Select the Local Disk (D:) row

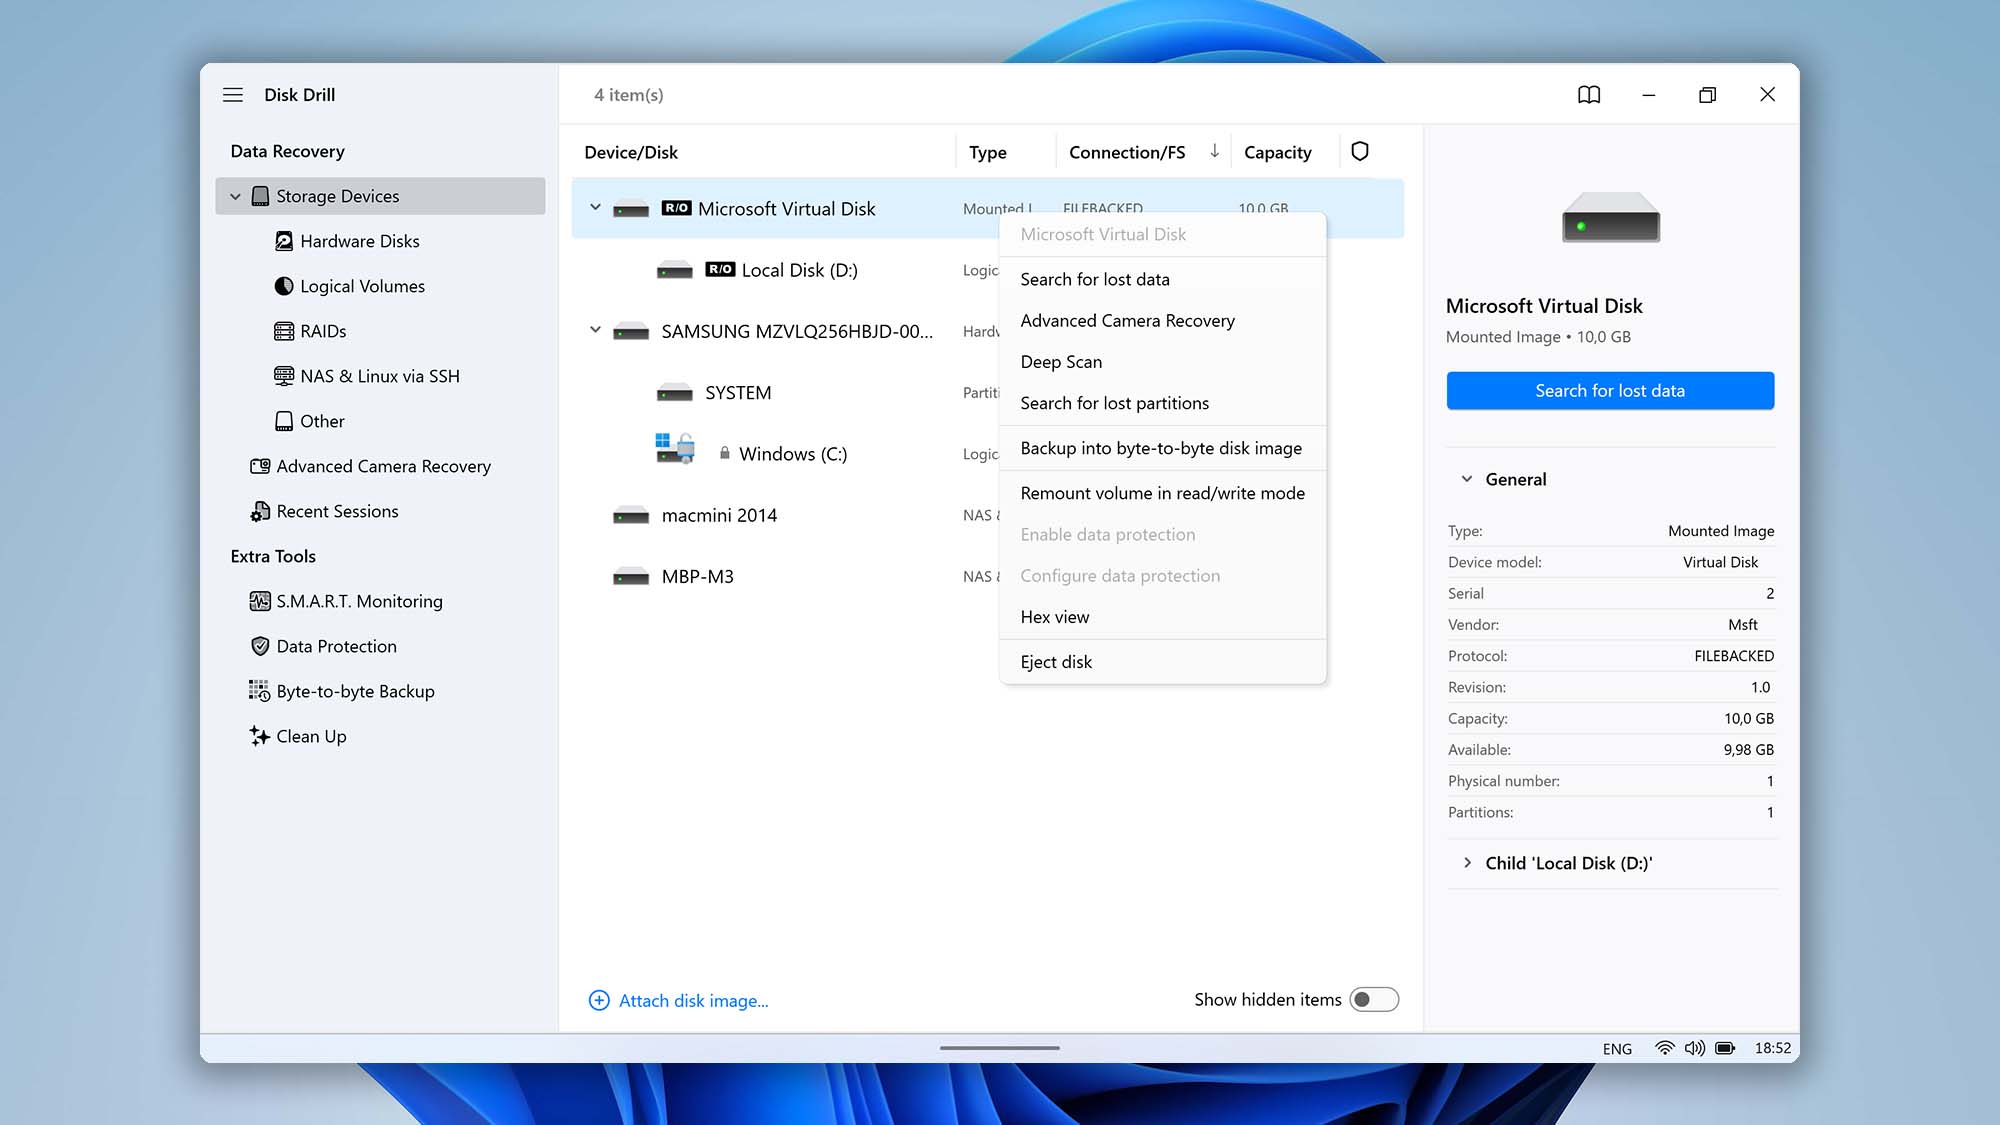[785, 270]
